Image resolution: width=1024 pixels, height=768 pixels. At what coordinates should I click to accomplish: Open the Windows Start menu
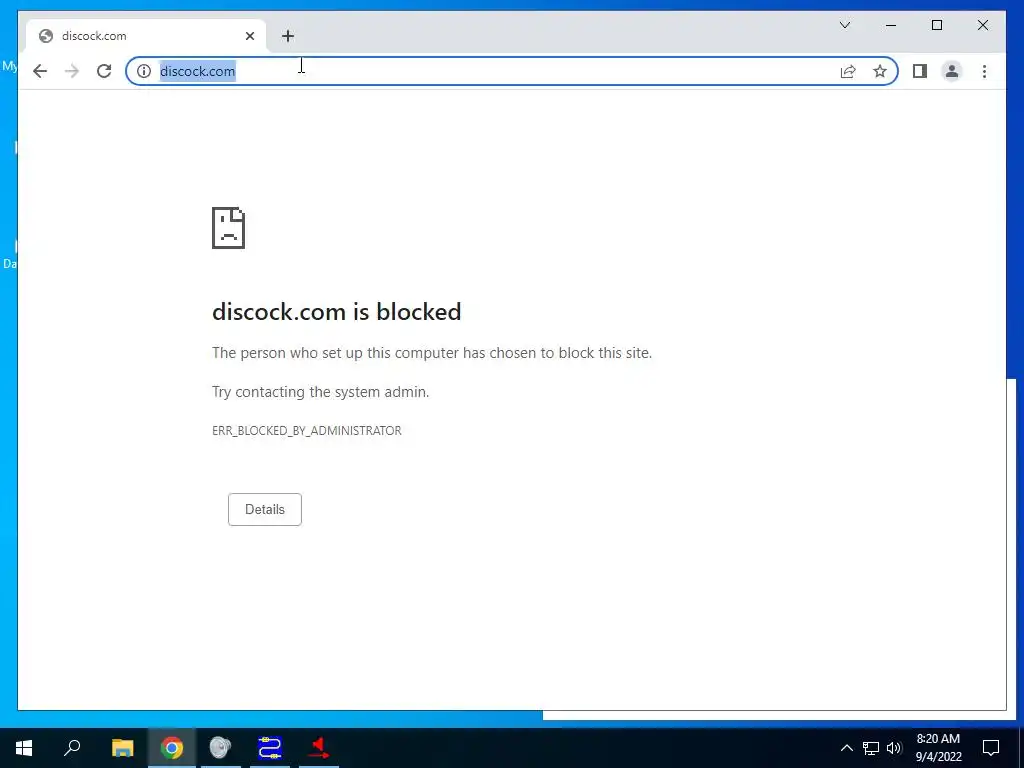24,748
